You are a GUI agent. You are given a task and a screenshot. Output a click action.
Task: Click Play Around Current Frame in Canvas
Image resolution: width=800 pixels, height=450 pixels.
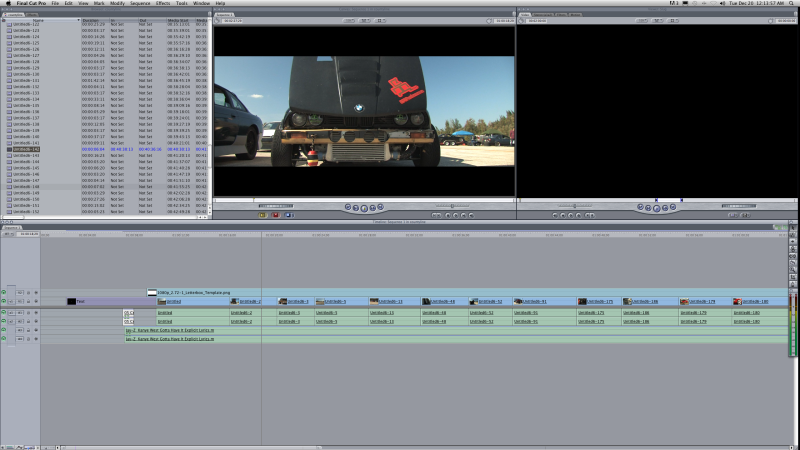[372, 208]
